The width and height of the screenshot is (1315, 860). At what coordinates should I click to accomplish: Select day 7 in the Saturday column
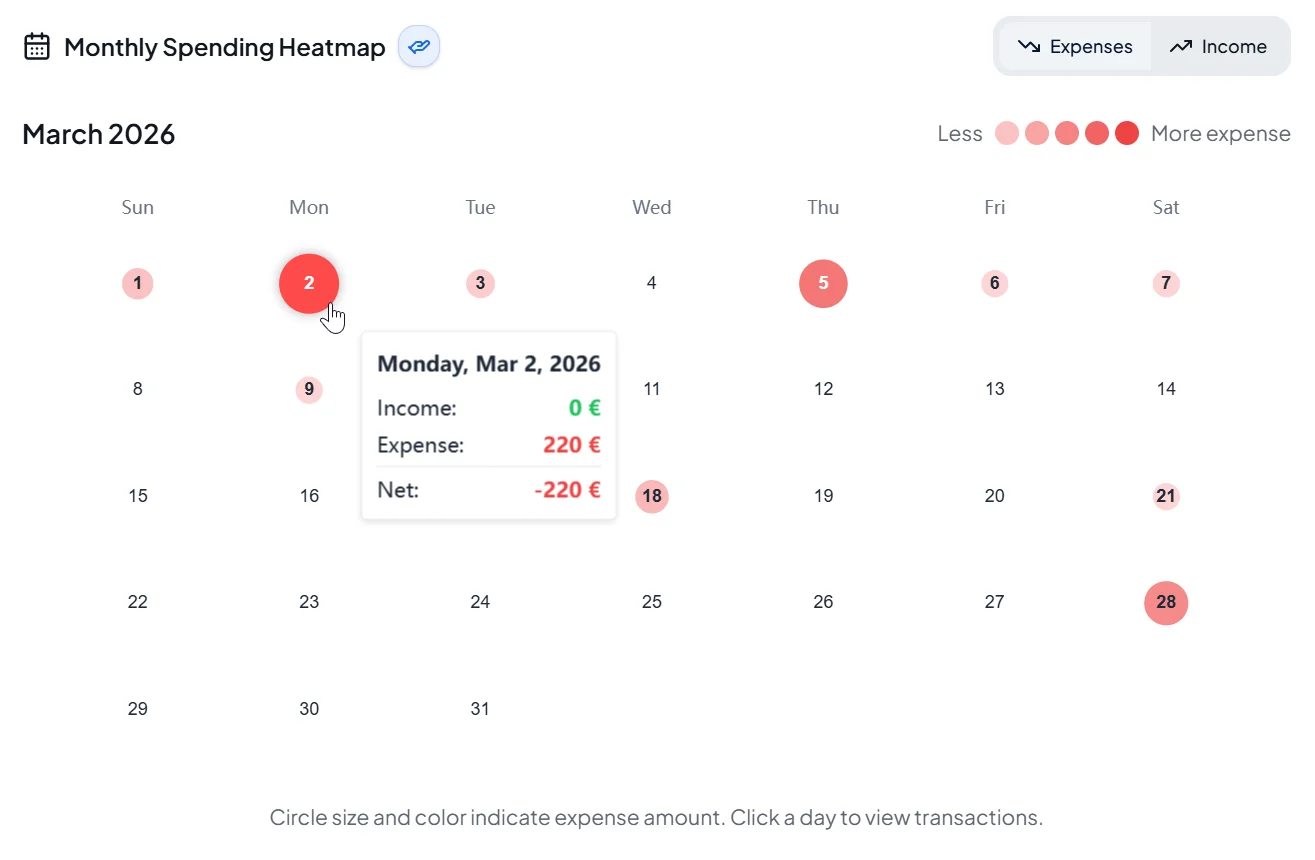point(1165,283)
